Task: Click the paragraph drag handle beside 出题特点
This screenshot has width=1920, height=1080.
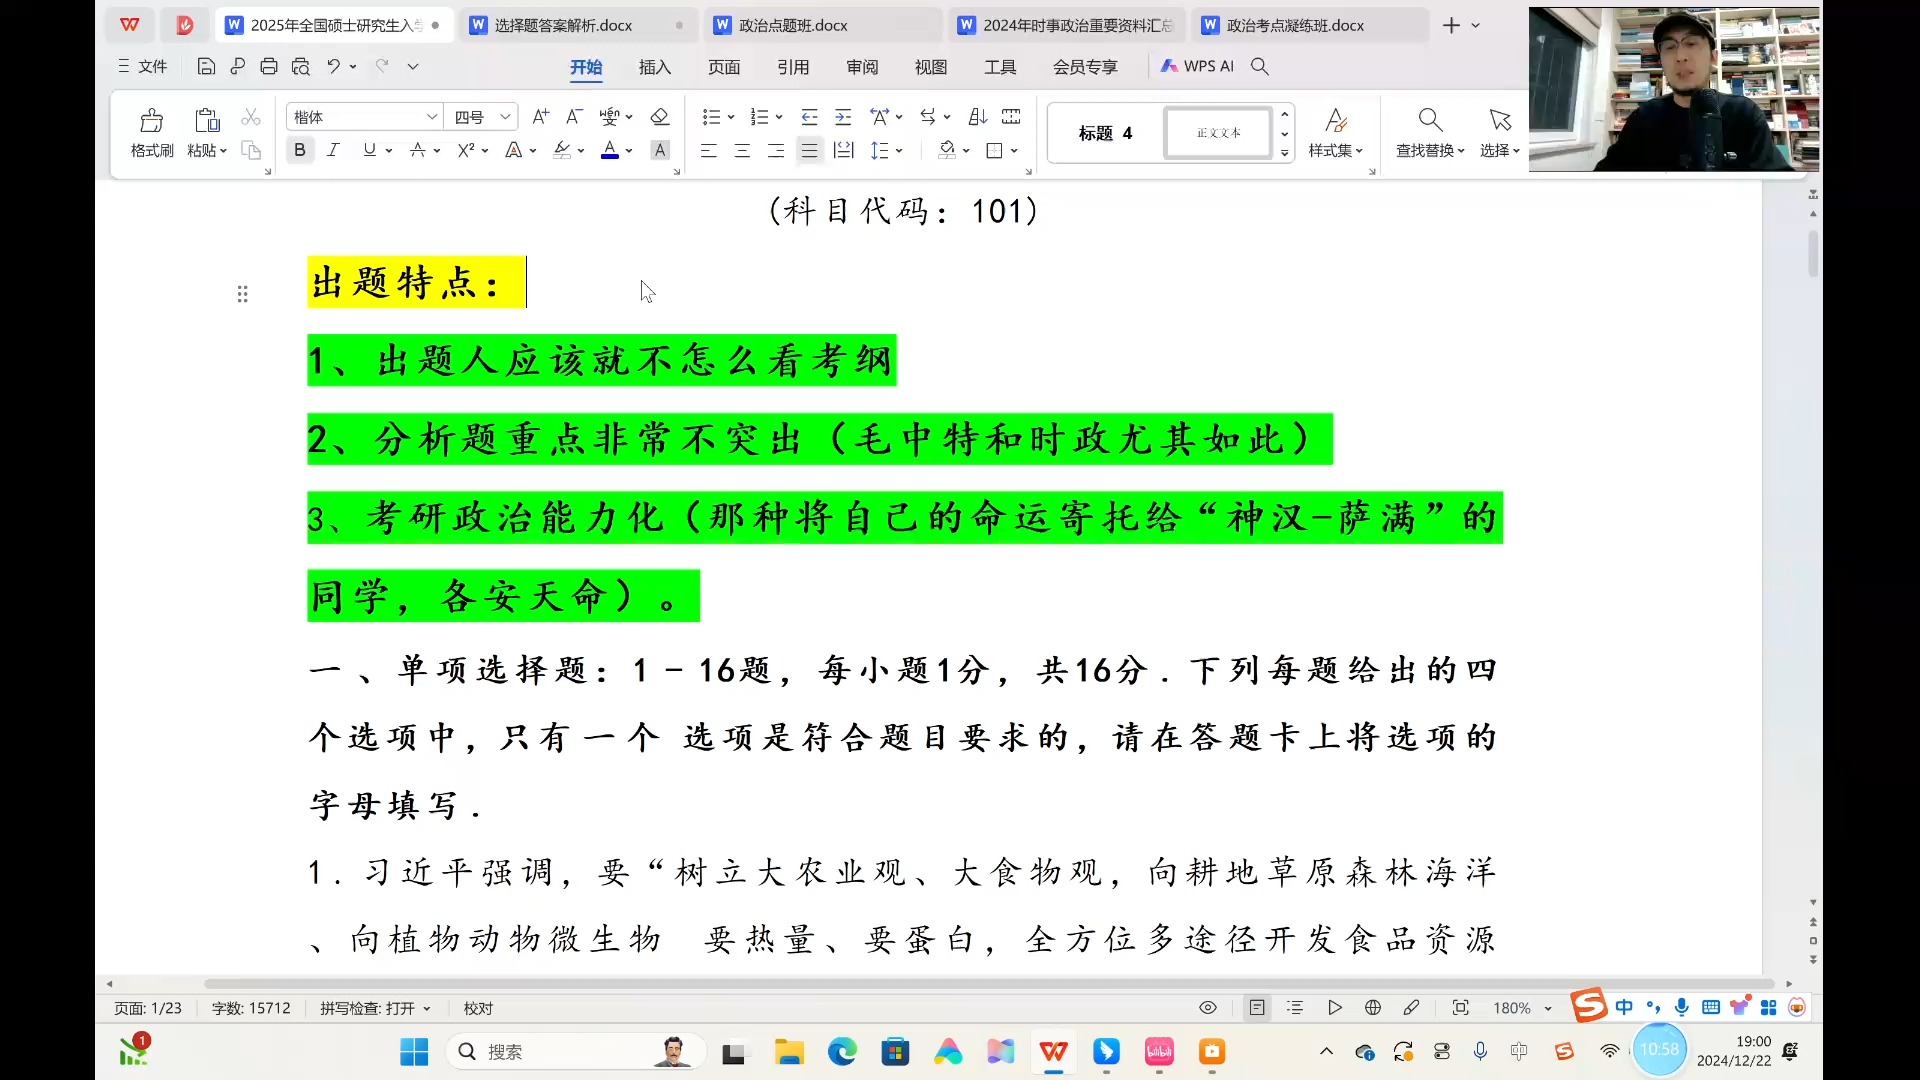Action: 242,294
